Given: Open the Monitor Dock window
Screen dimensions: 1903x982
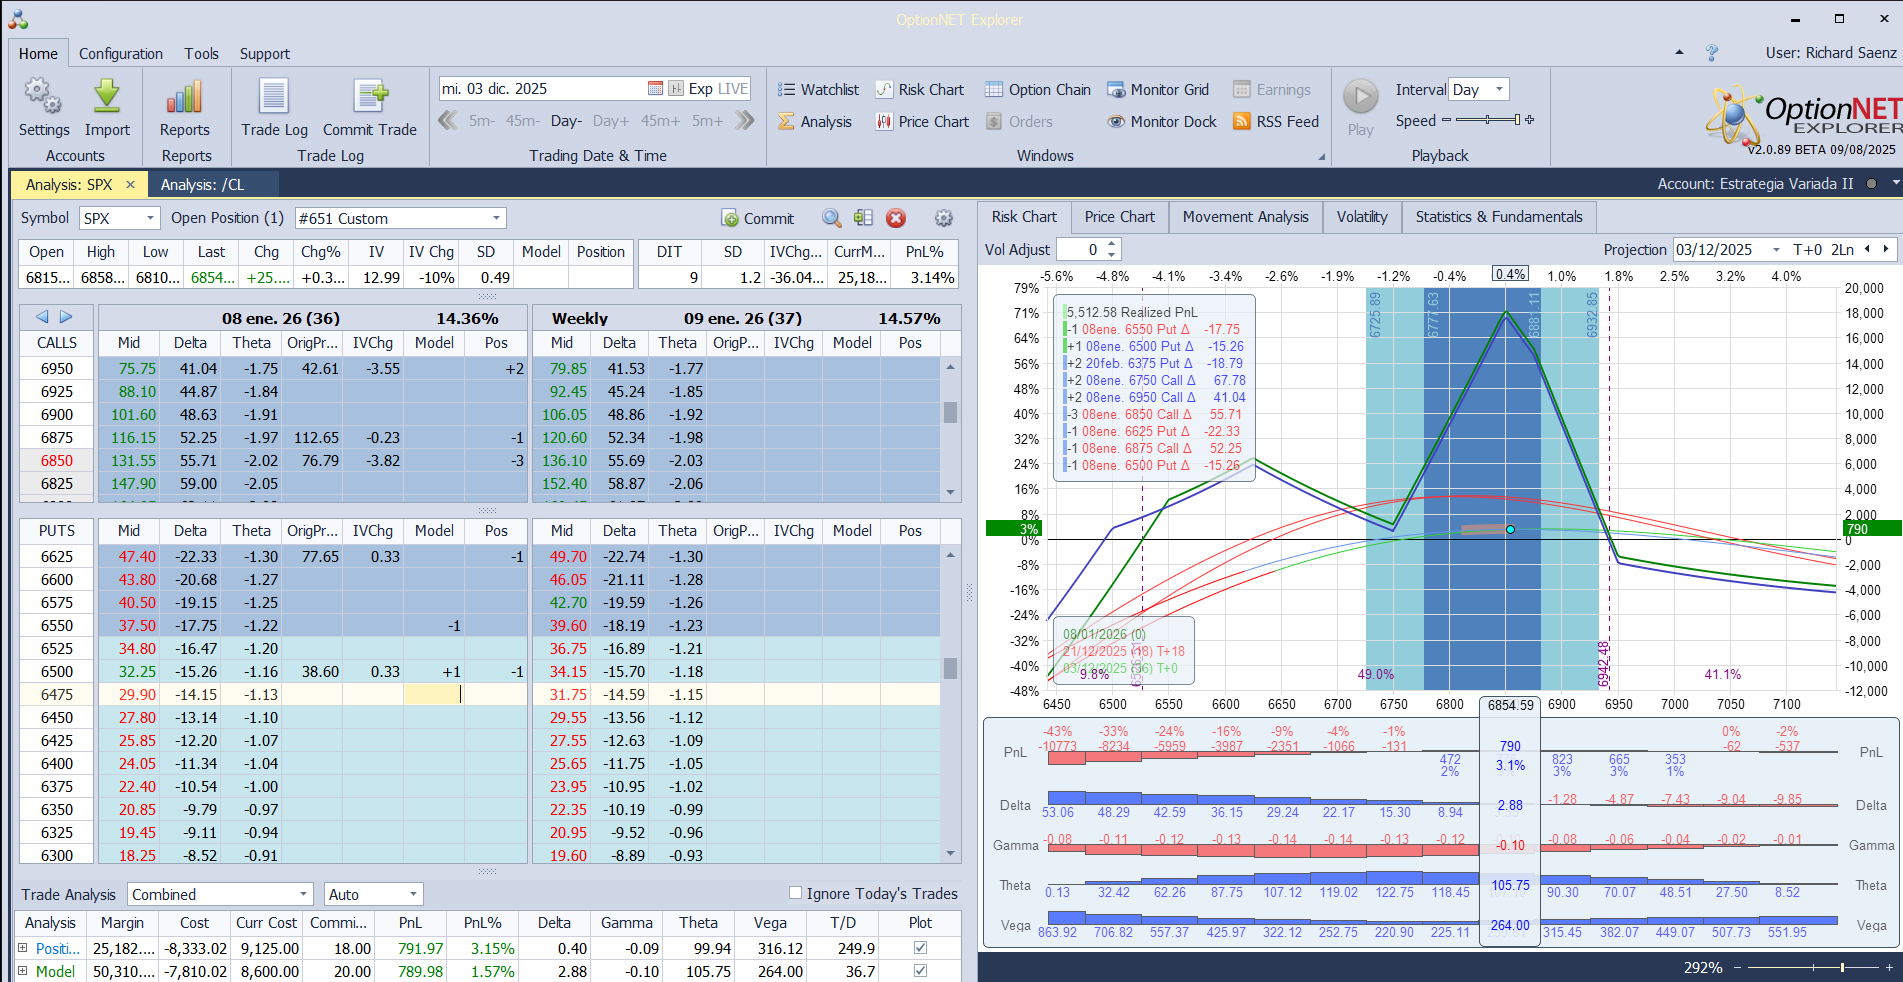Looking at the screenshot, I should pos(1162,121).
